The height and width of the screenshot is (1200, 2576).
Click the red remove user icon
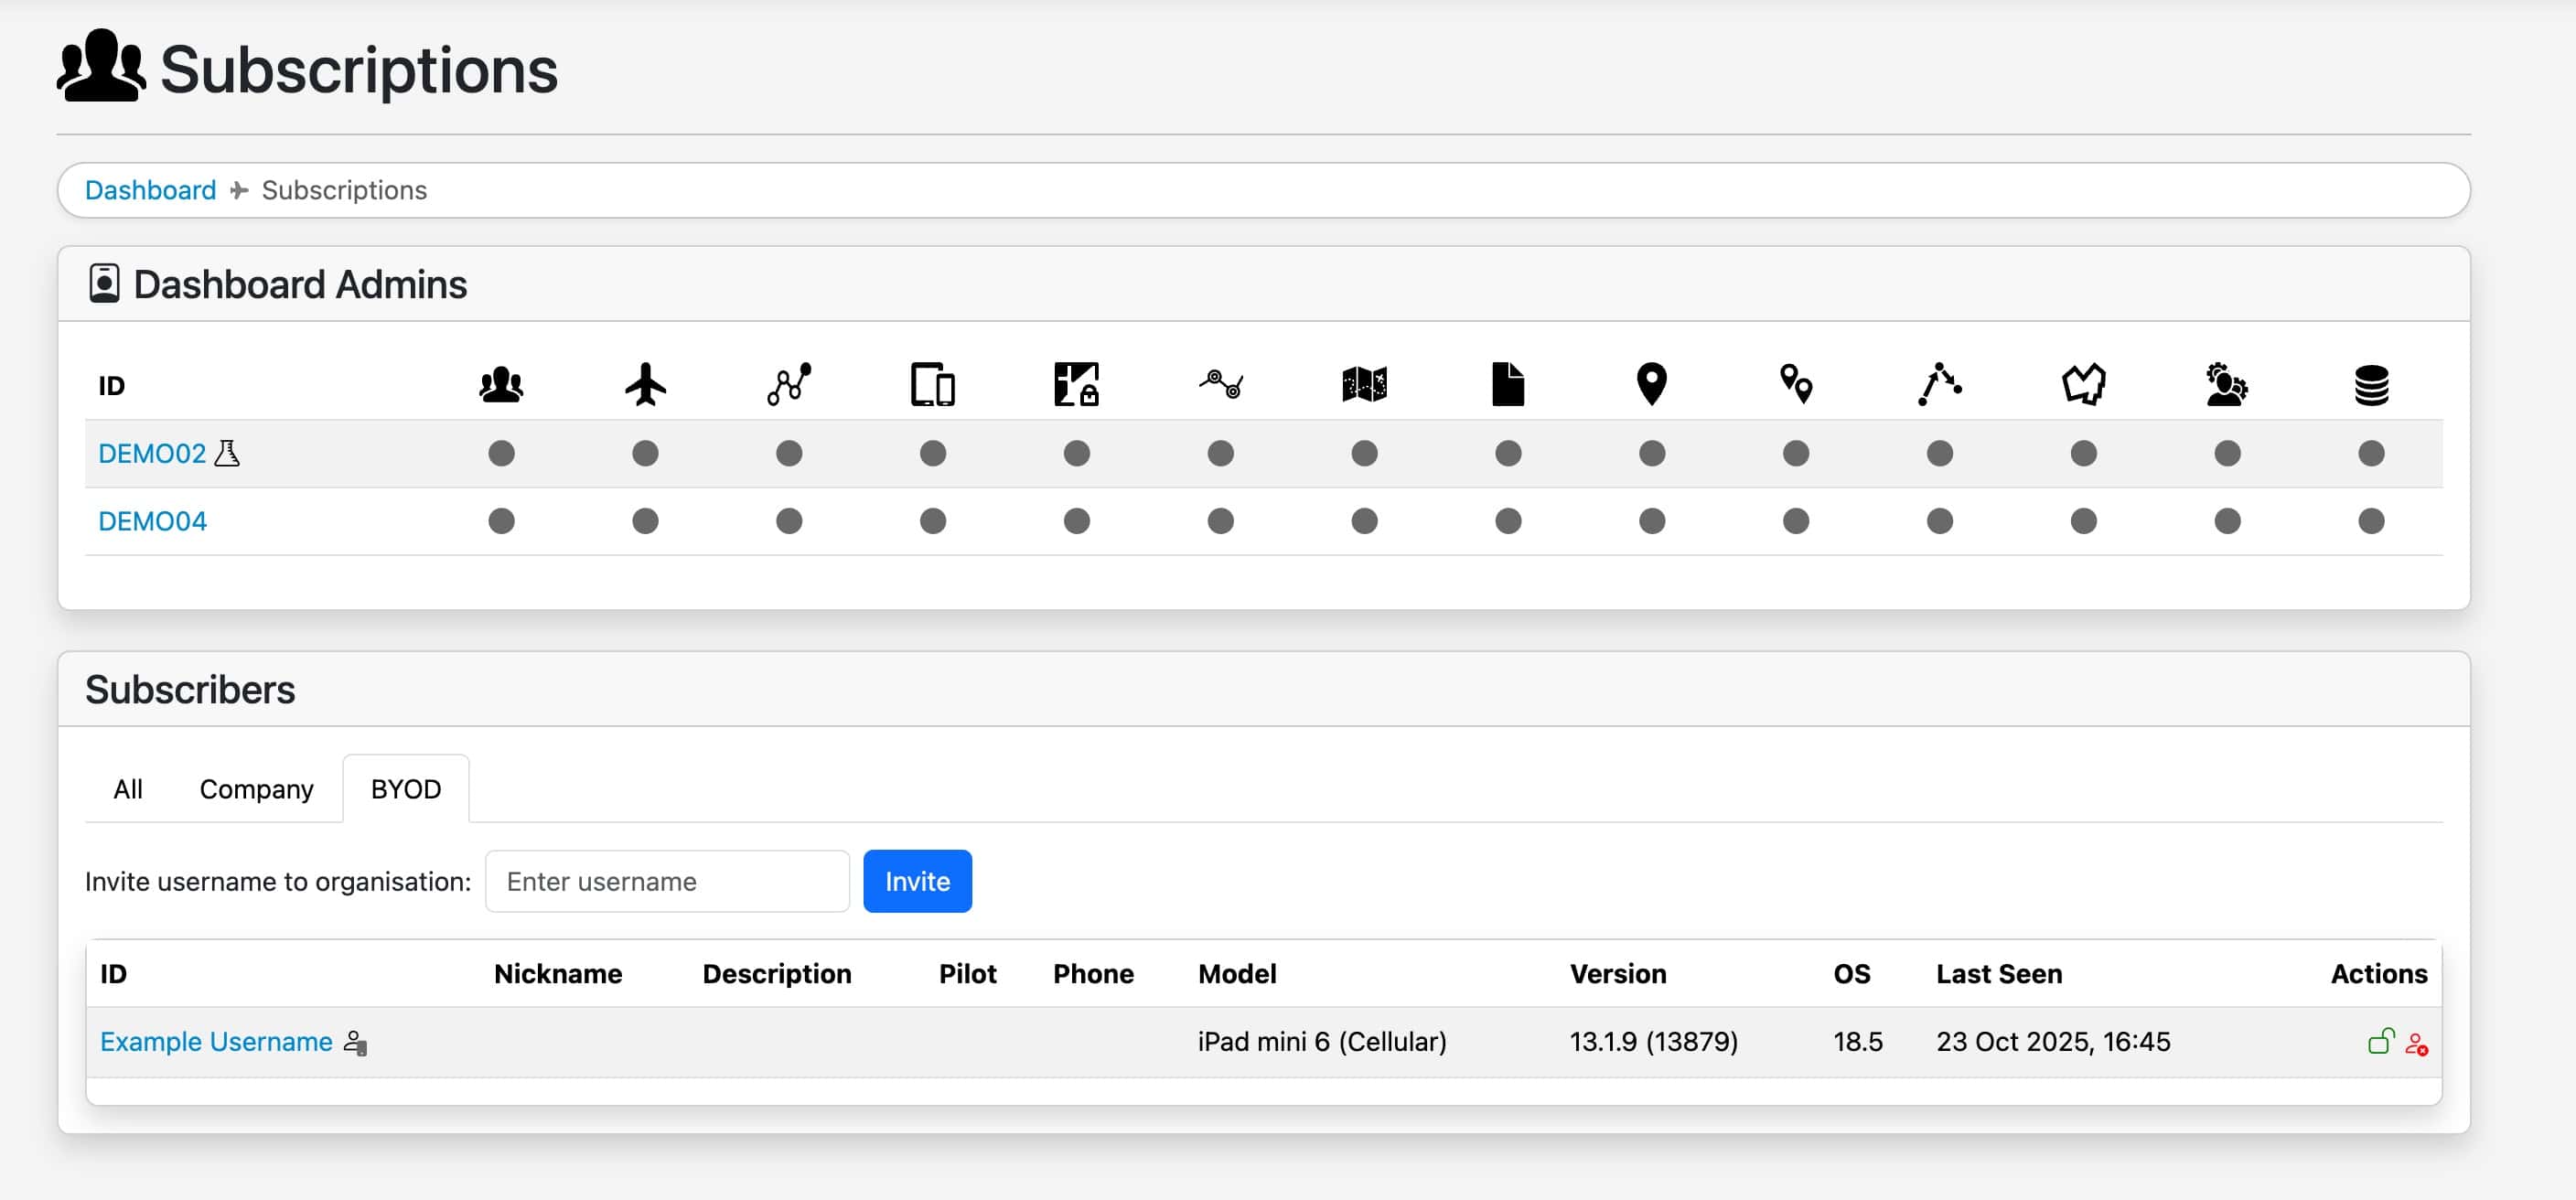tap(2417, 1044)
